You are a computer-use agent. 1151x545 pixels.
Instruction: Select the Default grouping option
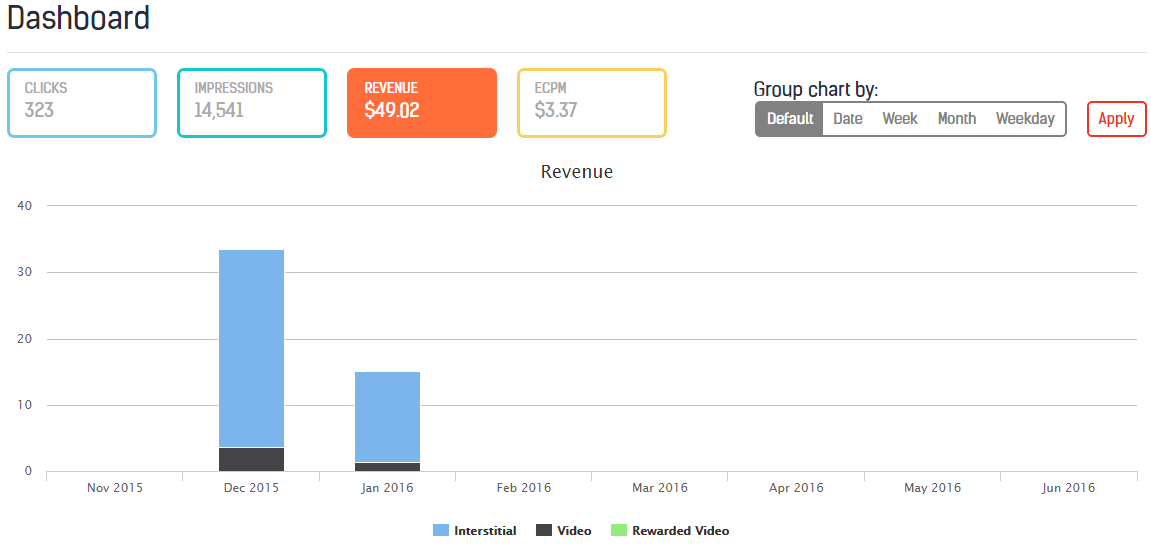[x=790, y=119]
